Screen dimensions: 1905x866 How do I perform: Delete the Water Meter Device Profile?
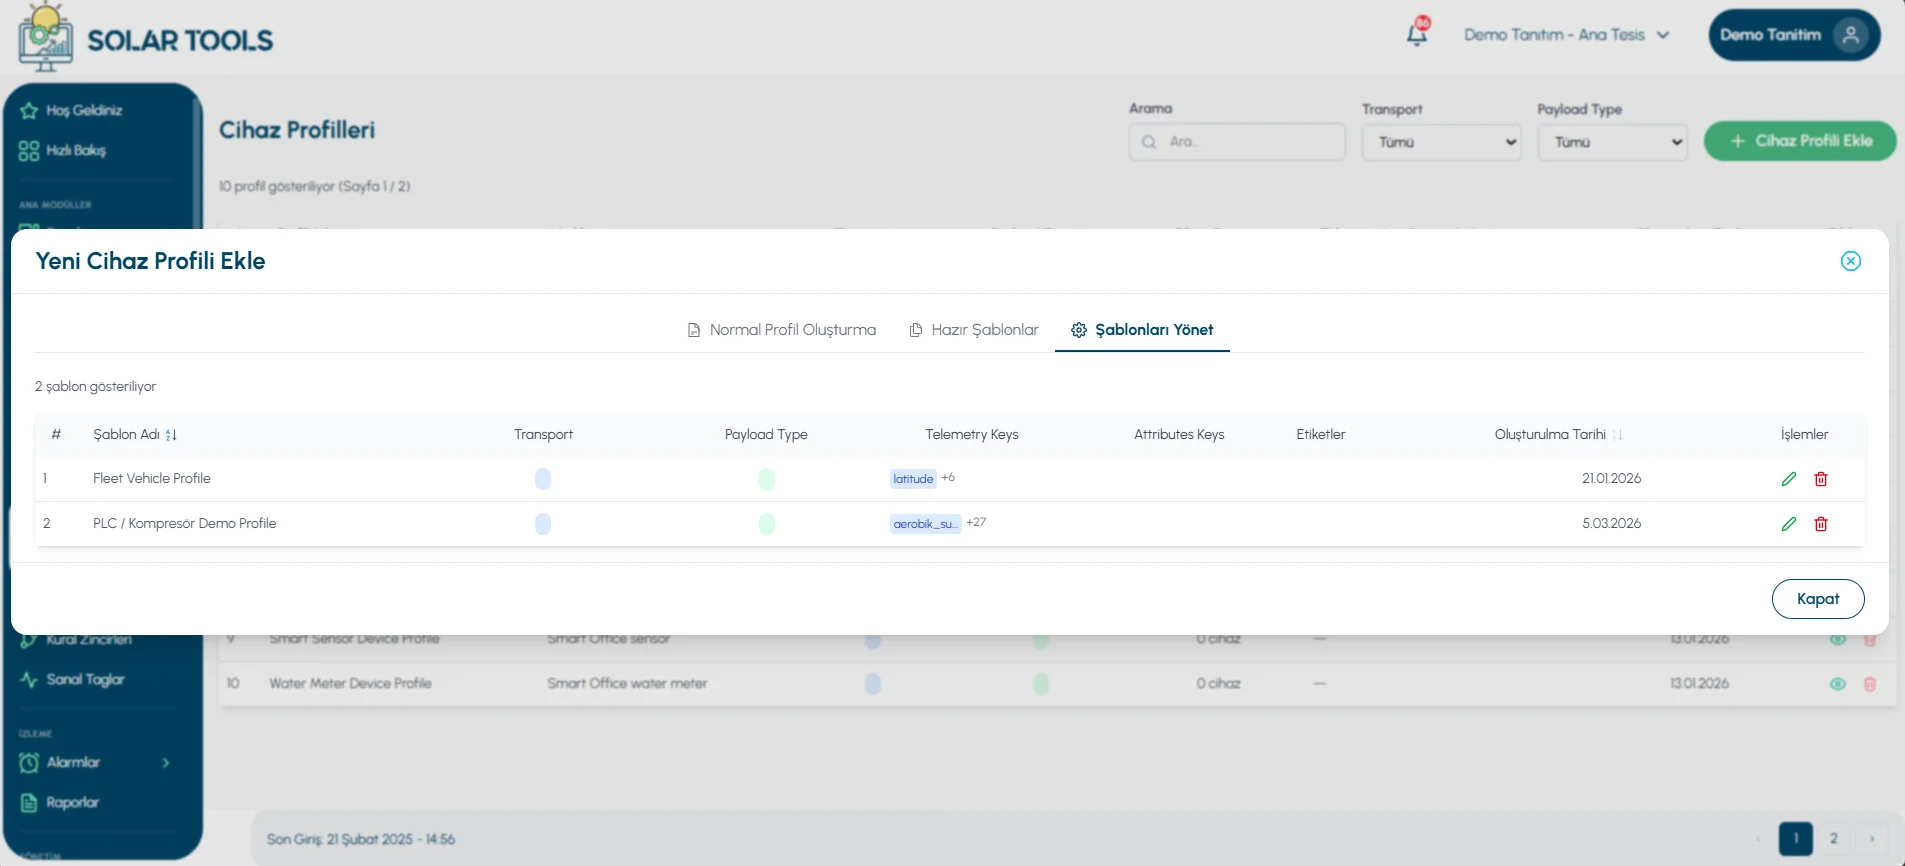point(1870,684)
